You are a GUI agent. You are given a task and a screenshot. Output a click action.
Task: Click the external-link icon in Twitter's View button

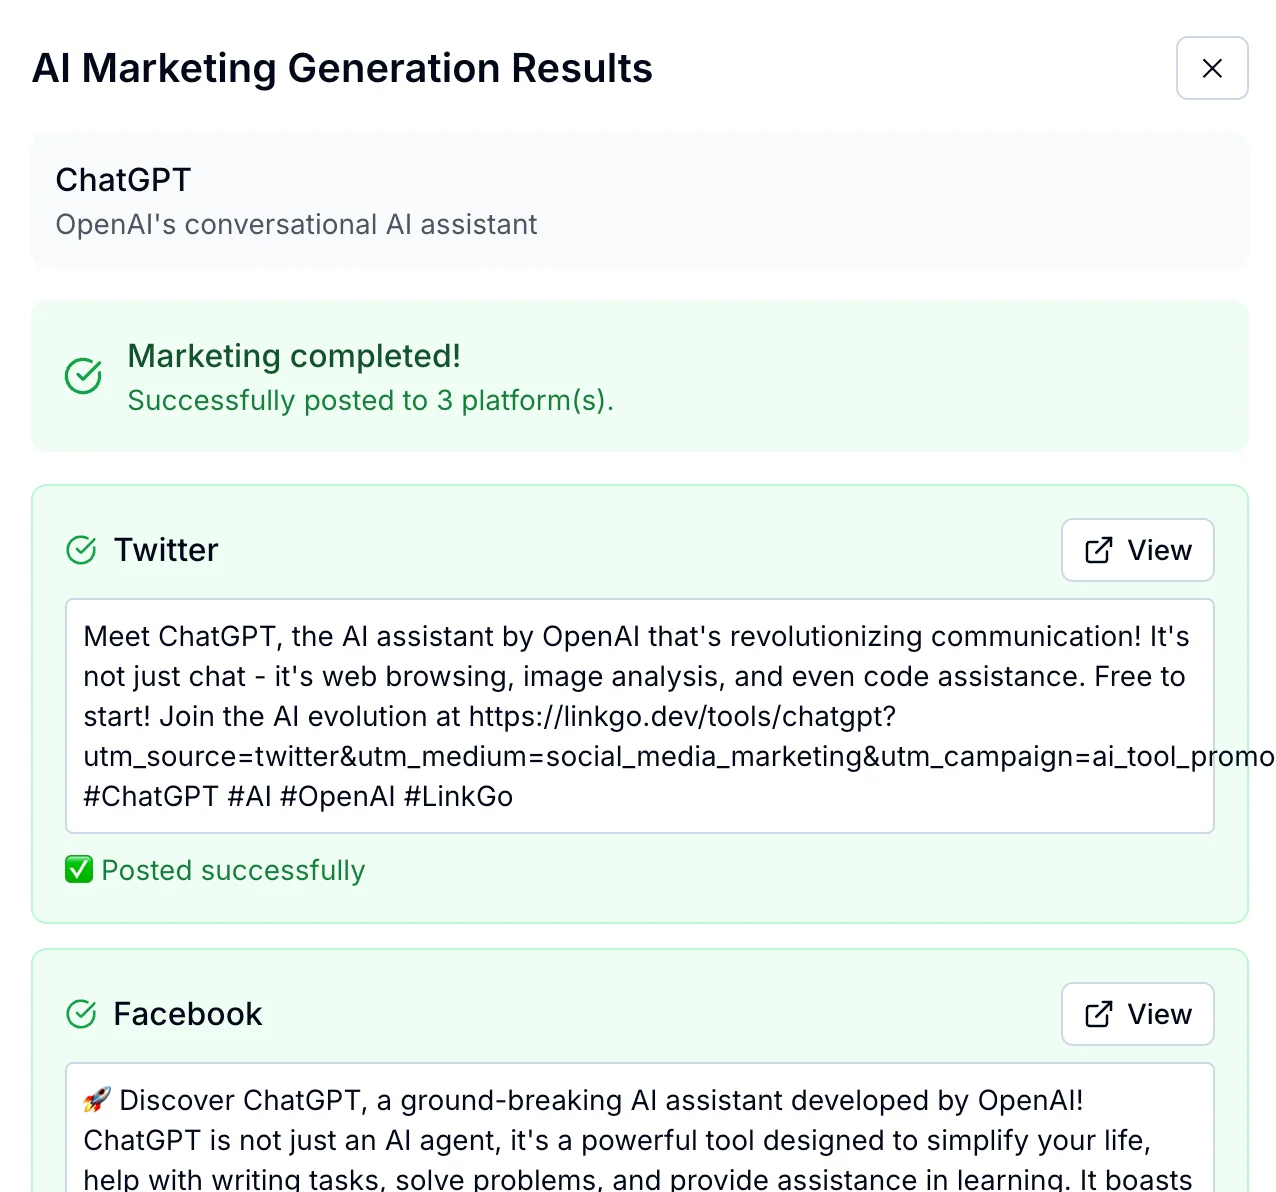click(x=1097, y=550)
